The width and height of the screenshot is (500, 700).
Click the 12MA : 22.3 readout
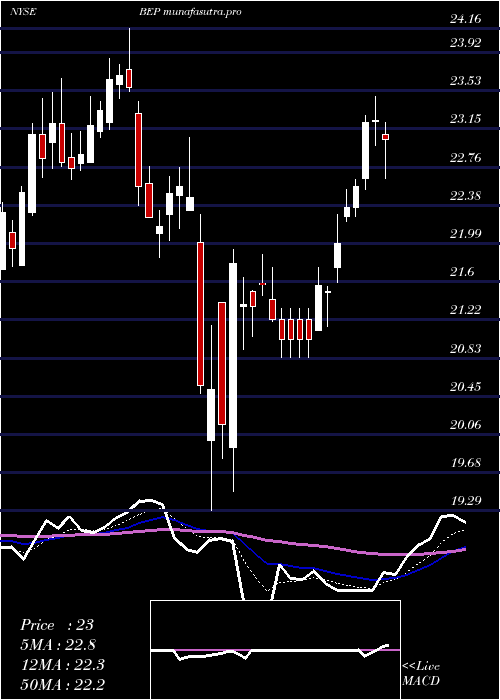coord(62,665)
